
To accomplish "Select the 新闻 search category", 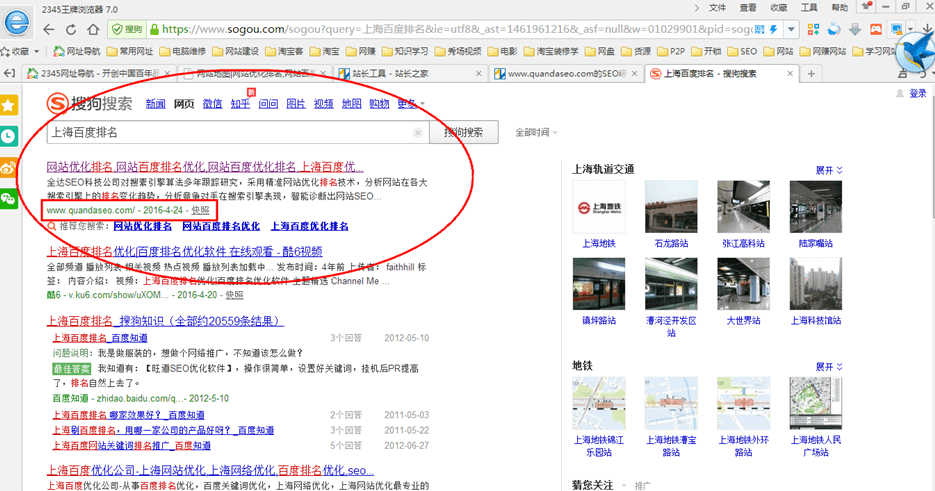I will pyautogui.click(x=156, y=104).
